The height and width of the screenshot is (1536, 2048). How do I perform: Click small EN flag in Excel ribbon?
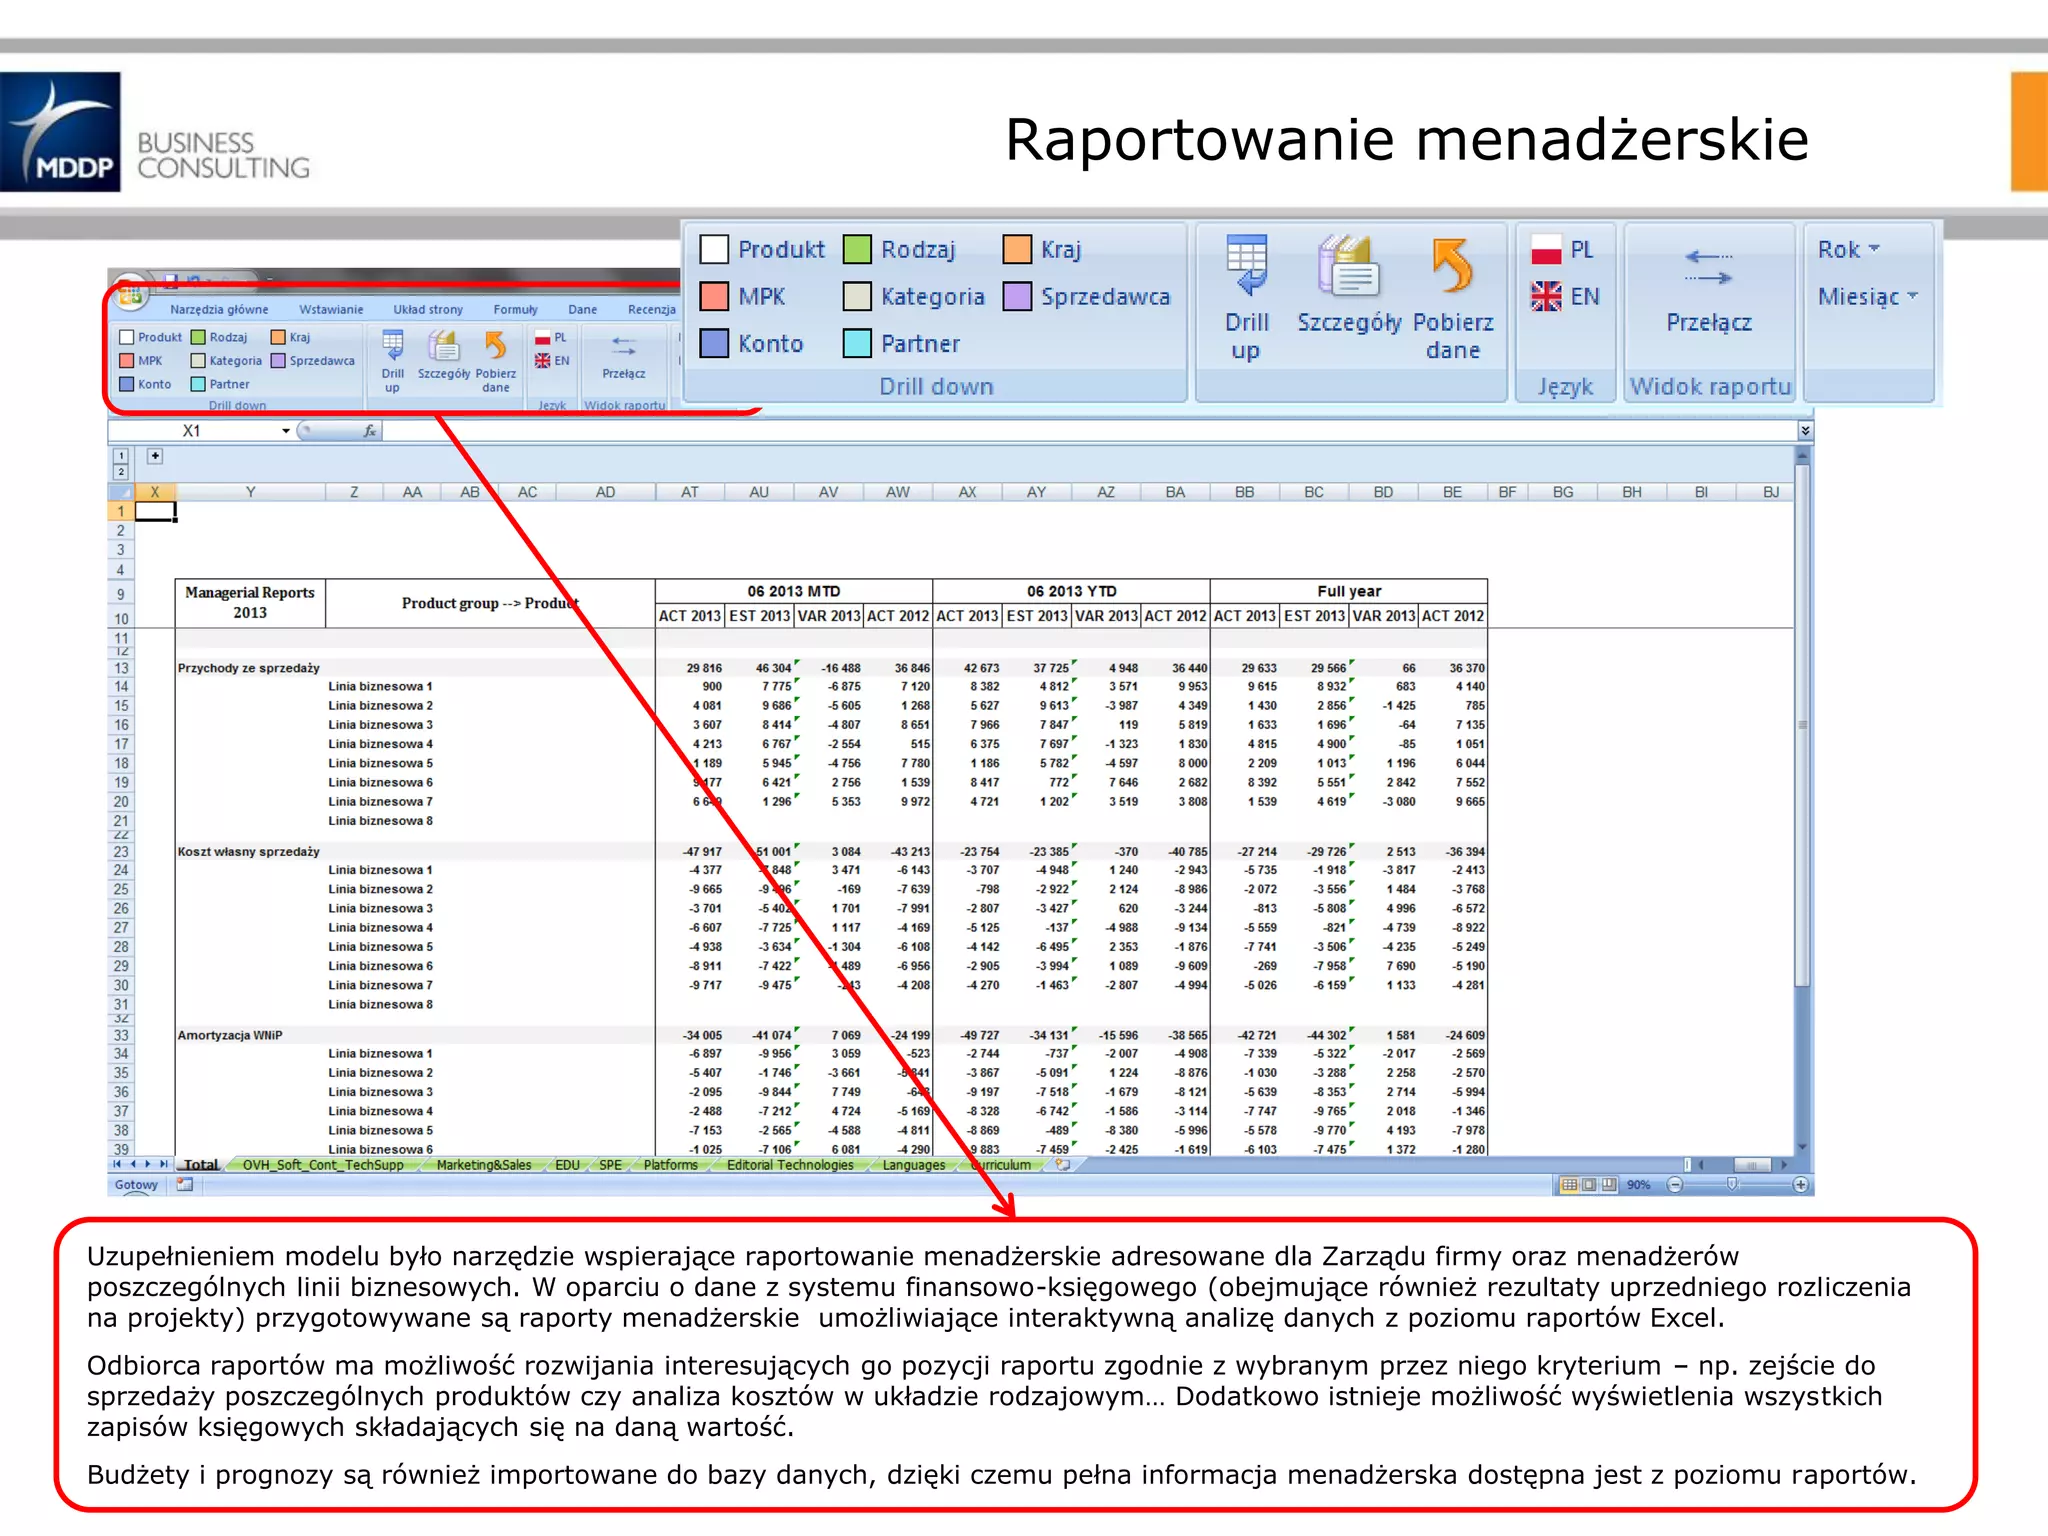click(542, 360)
